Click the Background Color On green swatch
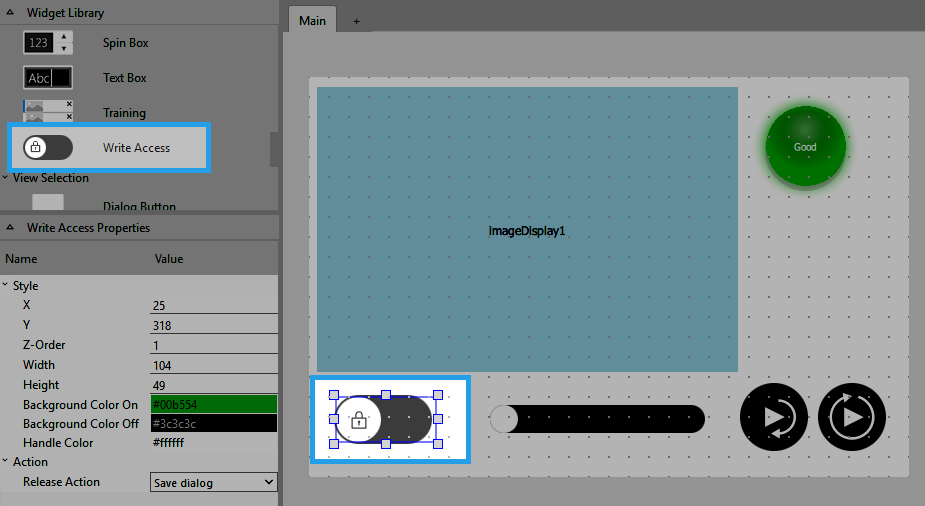 coord(213,405)
